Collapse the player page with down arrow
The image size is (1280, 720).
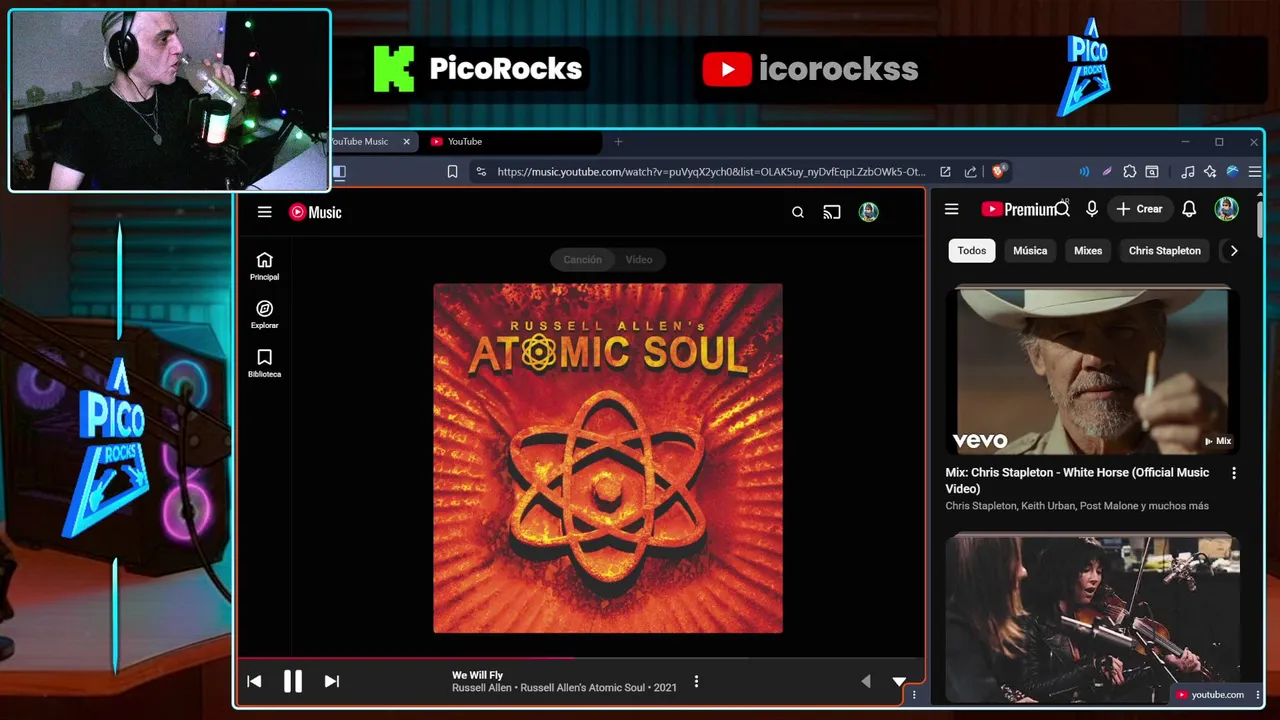[x=899, y=681]
